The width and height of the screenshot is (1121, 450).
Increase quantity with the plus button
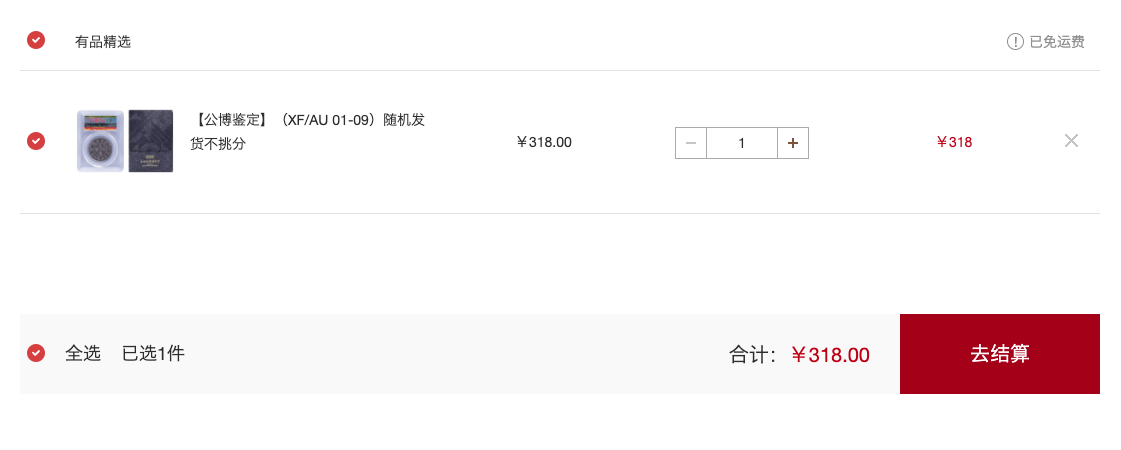point(793,143)
